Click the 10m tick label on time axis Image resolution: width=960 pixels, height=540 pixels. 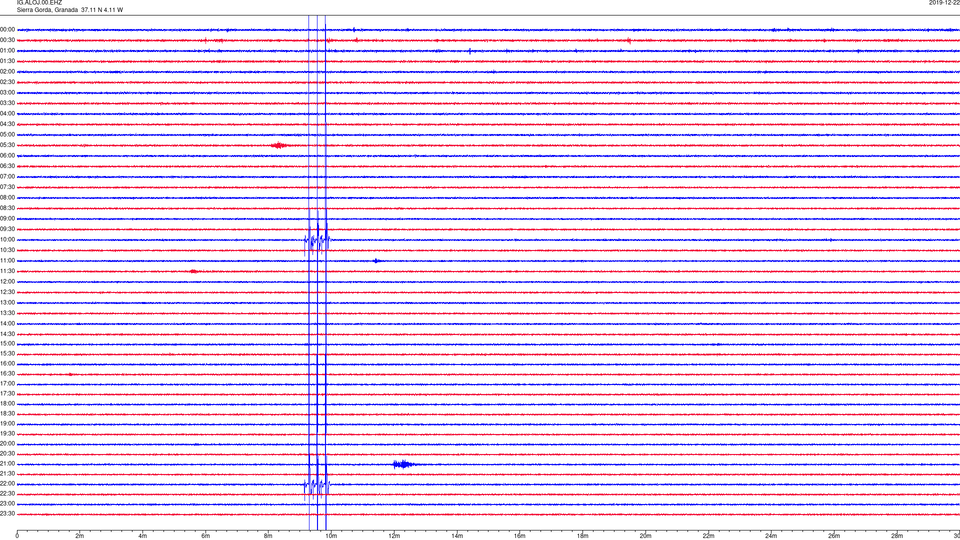331,536
